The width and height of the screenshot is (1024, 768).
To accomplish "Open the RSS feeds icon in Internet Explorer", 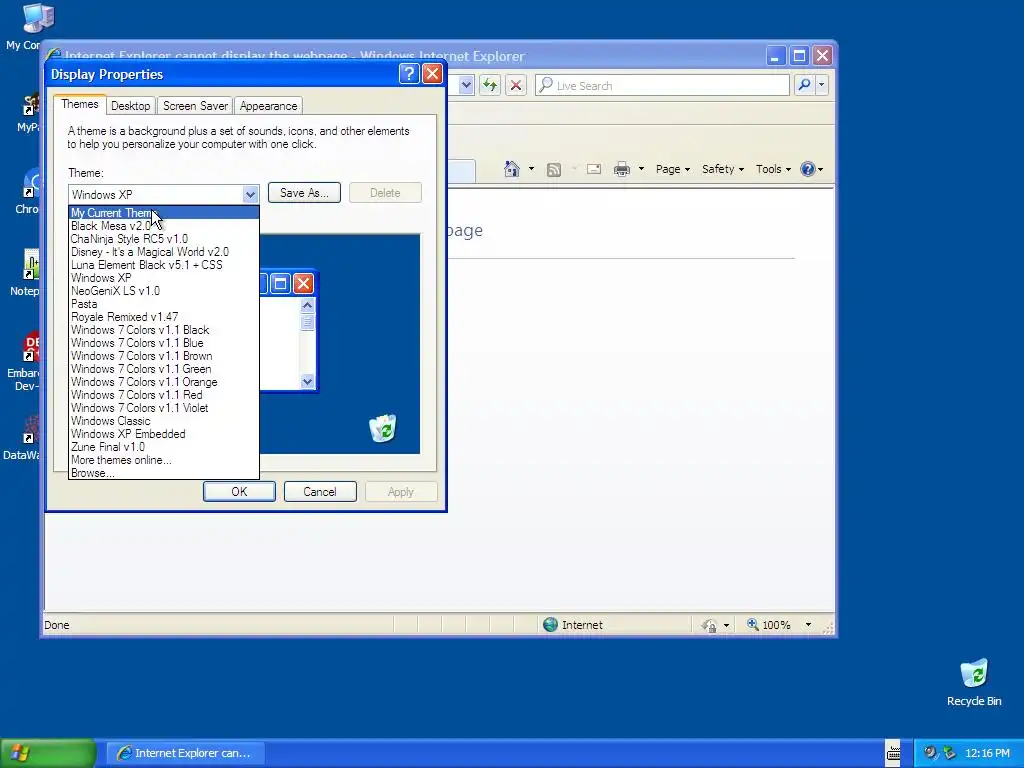I will (x=554, y=170).
